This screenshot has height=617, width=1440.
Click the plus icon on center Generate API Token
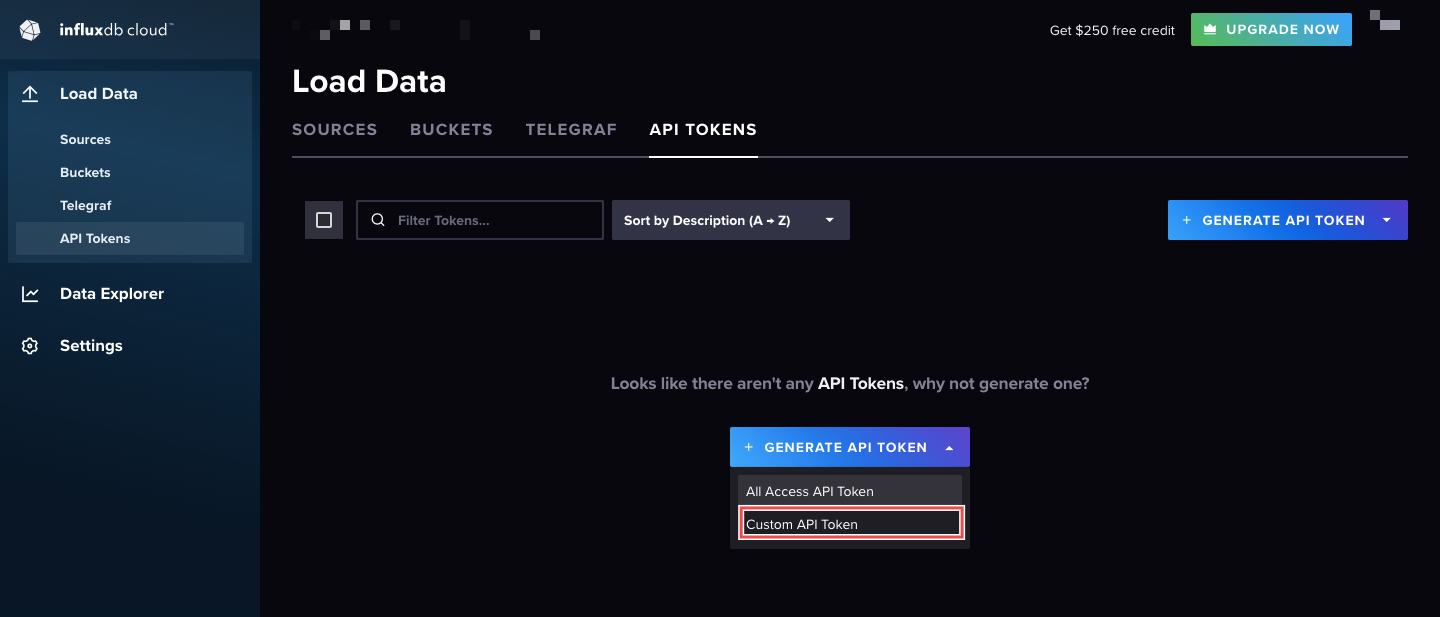[748, 447]
